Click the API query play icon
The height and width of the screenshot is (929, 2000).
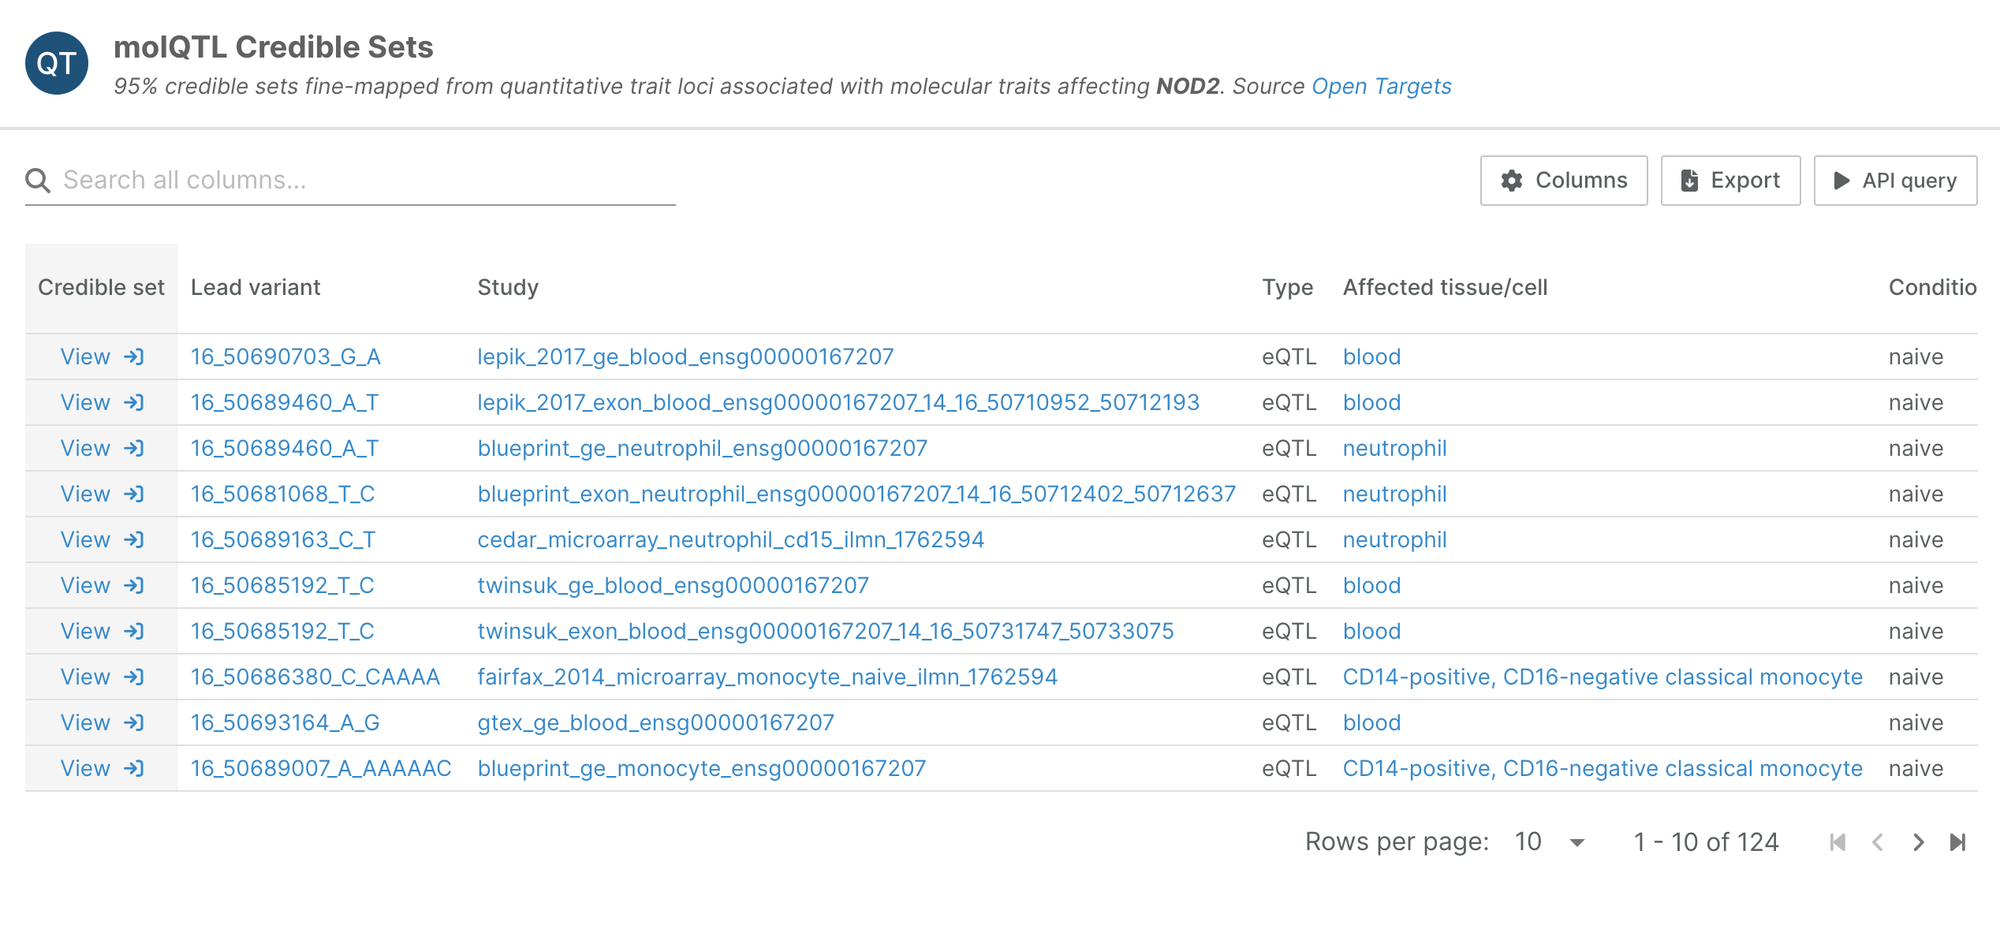(x=1841, y=181)
